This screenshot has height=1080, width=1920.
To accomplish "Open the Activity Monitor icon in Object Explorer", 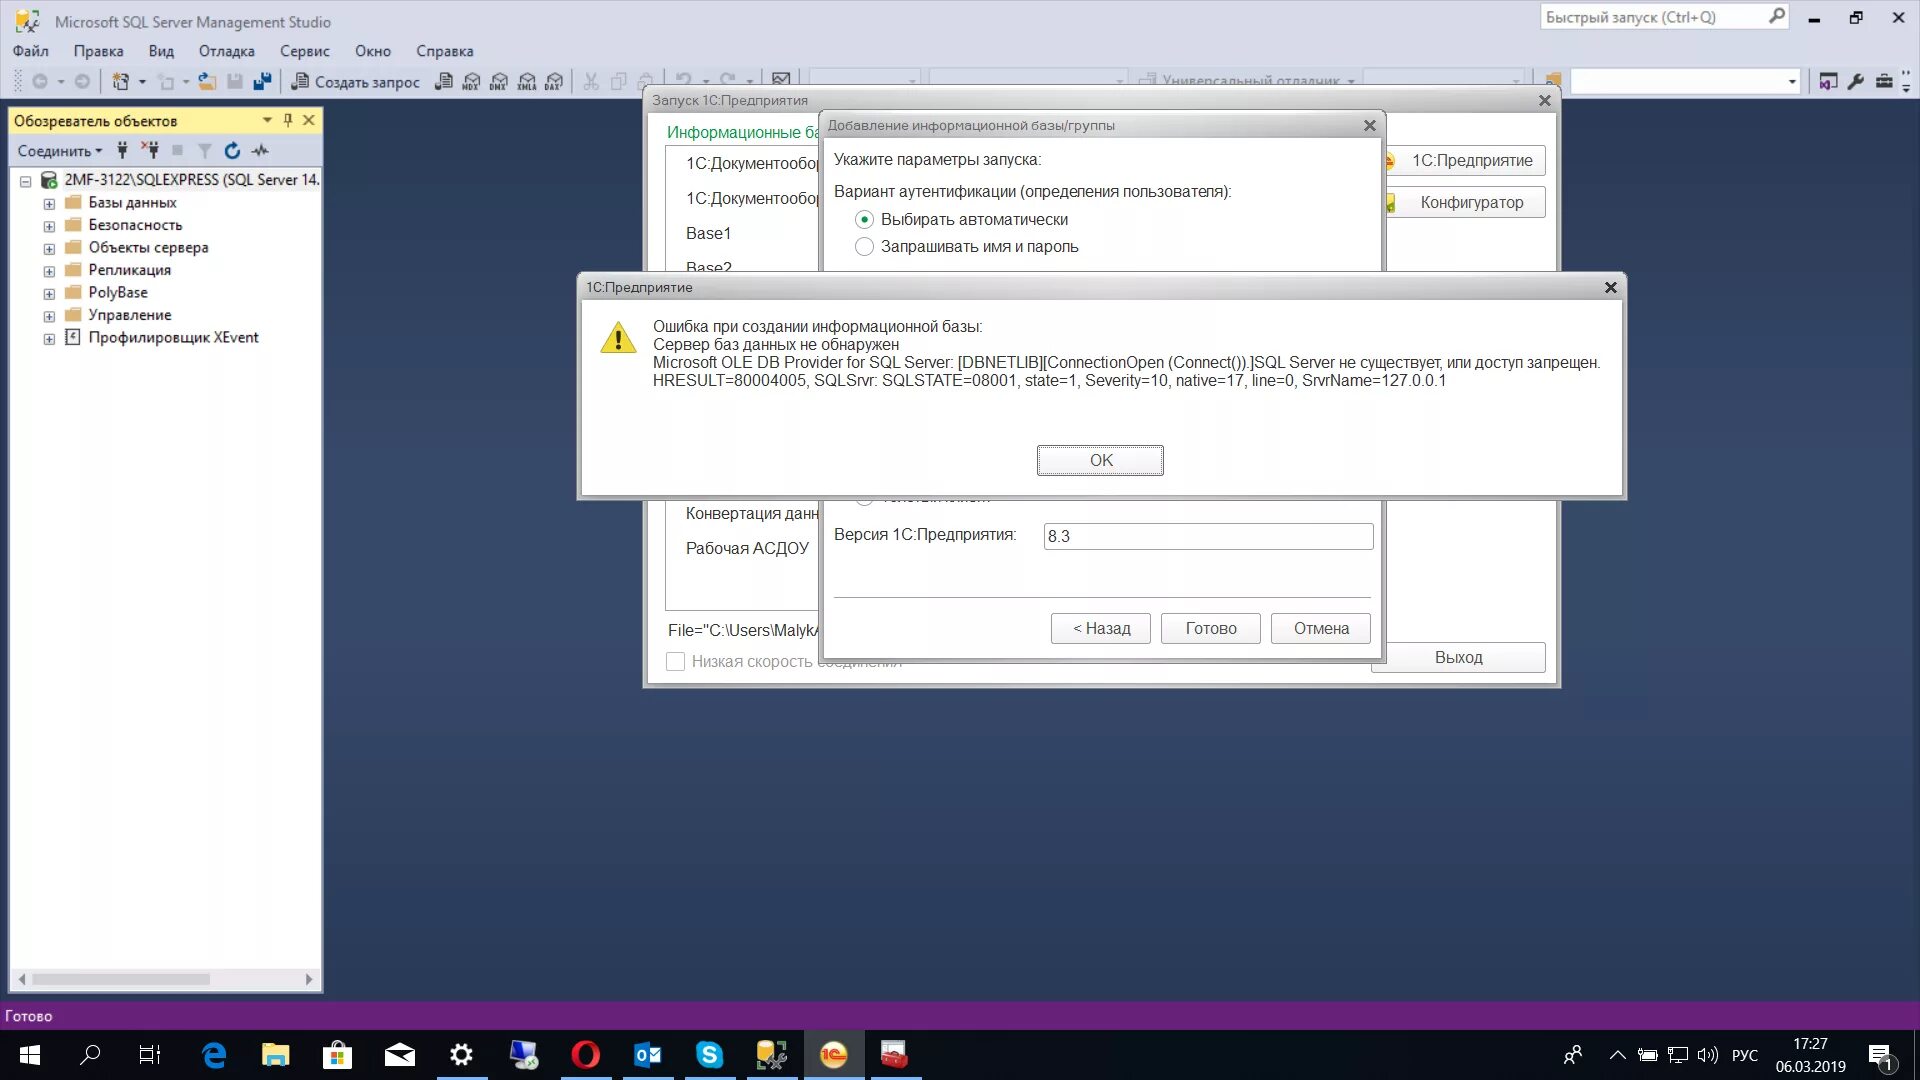I will click(260, 151).
